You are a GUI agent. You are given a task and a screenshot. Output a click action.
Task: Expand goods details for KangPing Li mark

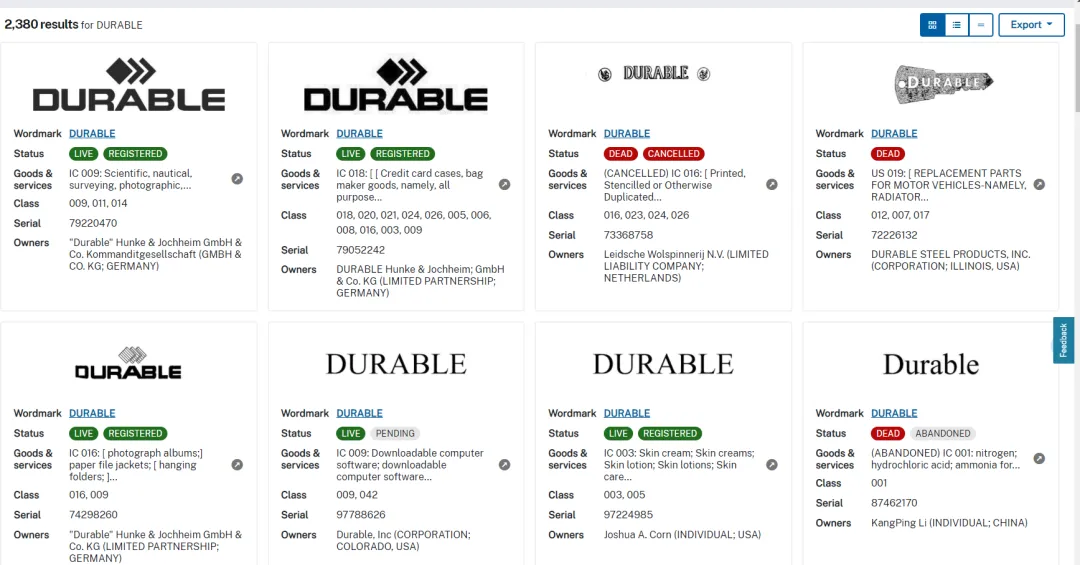click(1039, 458)
